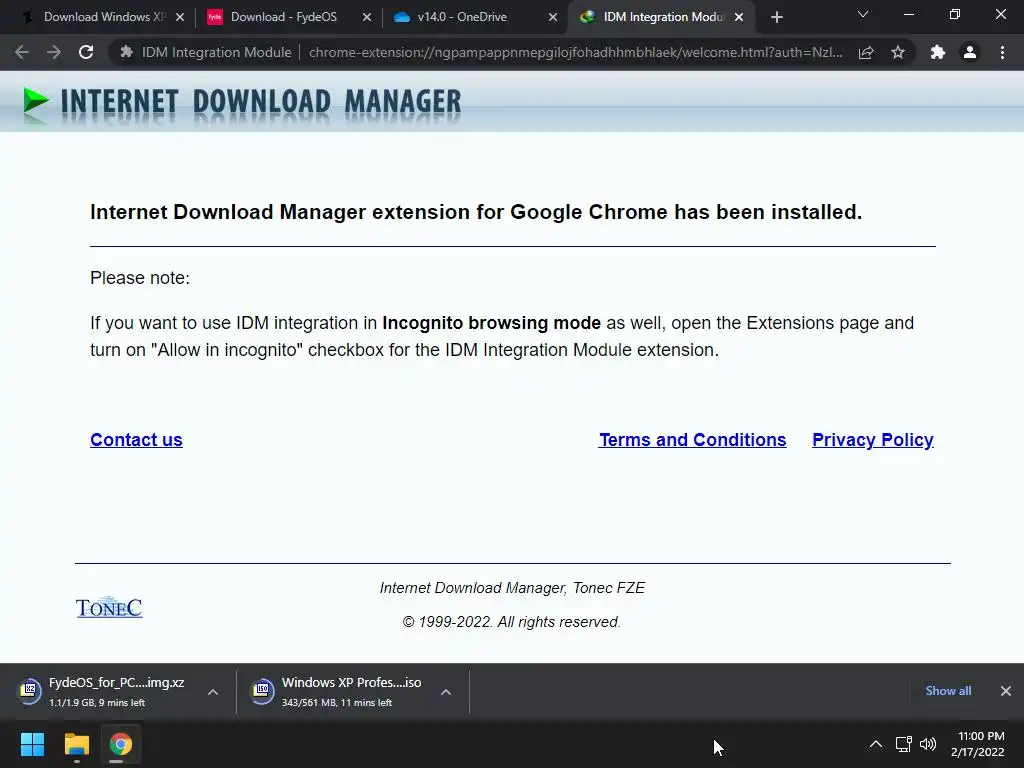Click the heading about extension being installed

click(476, 212)
